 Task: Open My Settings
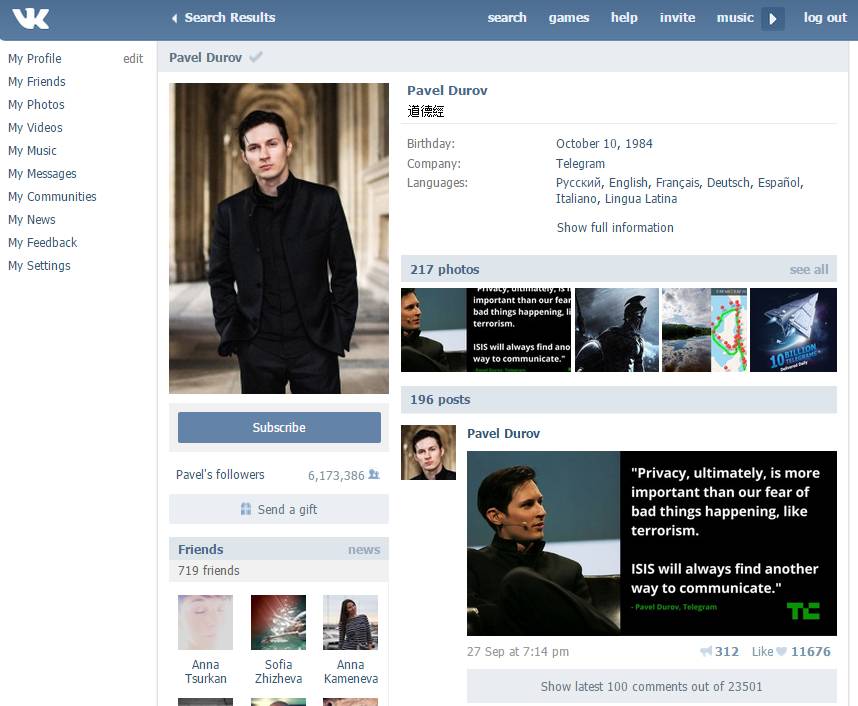[x=39, y=265]
